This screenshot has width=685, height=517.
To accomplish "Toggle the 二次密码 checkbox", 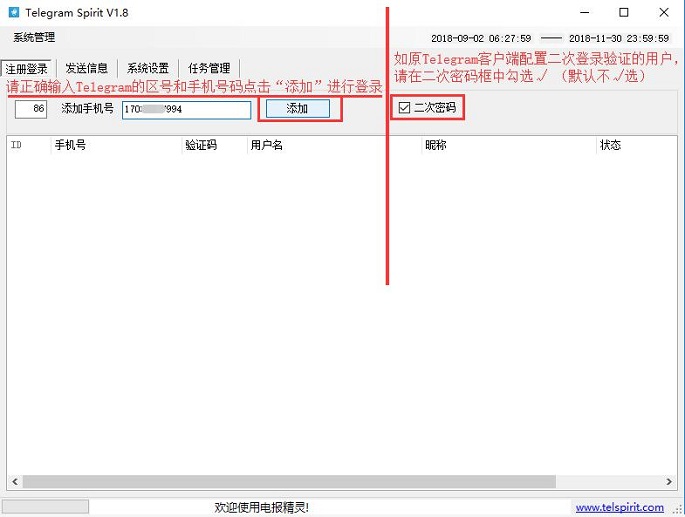I will pos(404,108).
